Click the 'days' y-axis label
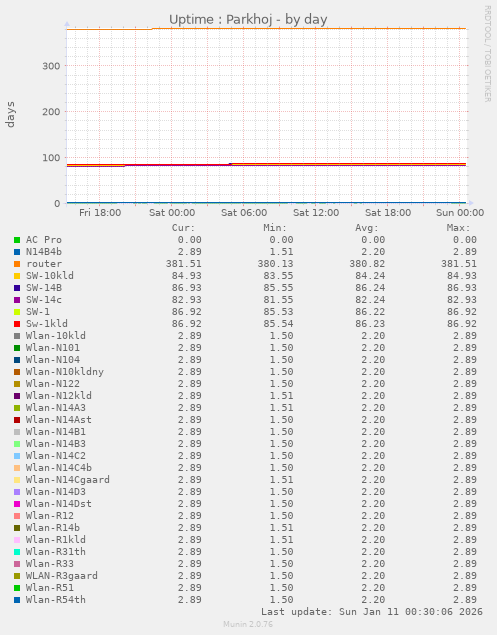 [11, 115]
